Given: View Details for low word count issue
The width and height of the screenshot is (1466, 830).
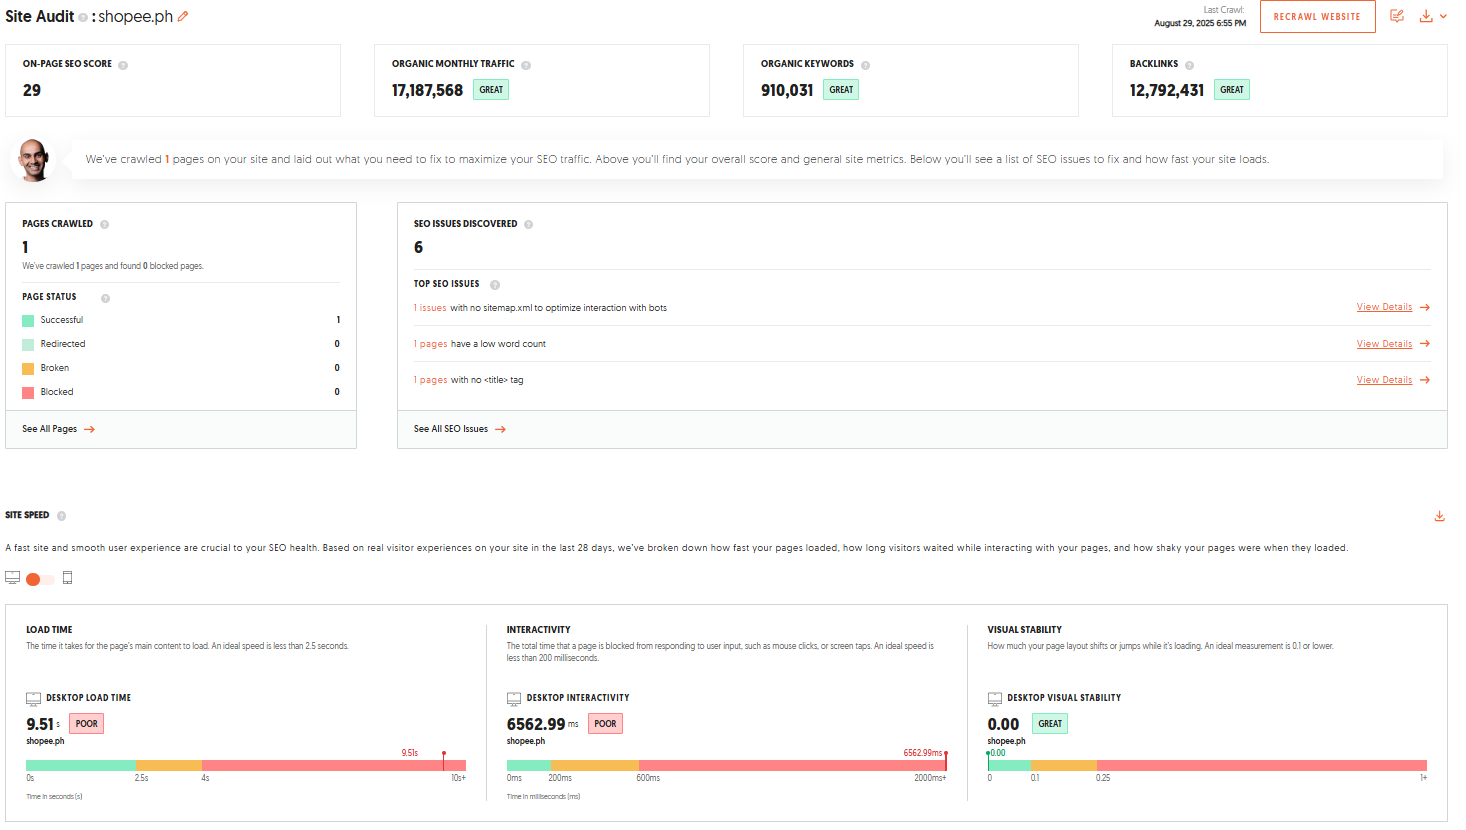Looking at the screenshot, I should [1393, 344].
